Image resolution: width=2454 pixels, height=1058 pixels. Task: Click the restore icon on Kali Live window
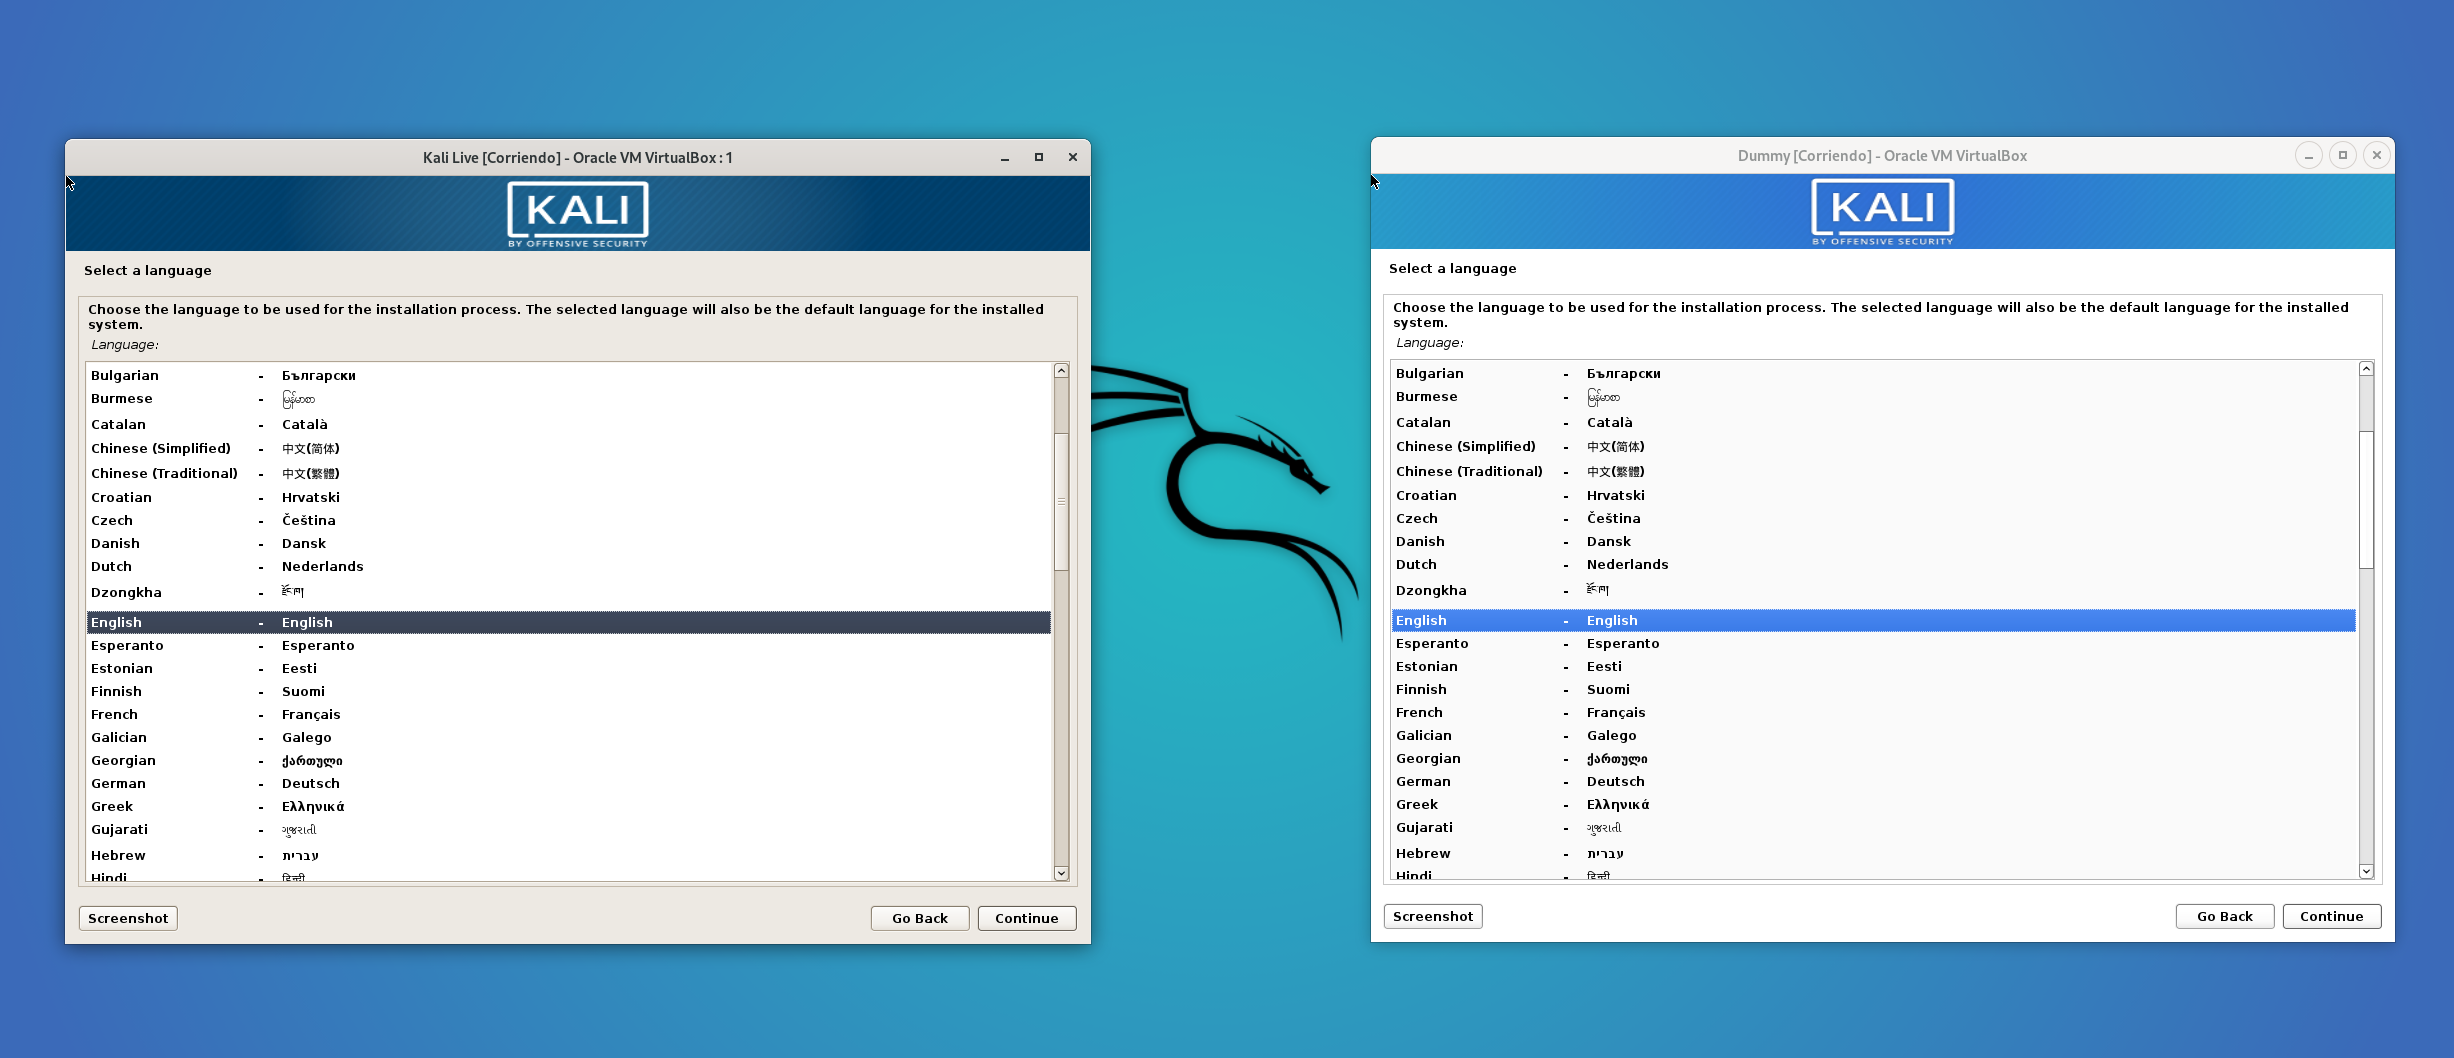click(x=1038, y=157)
